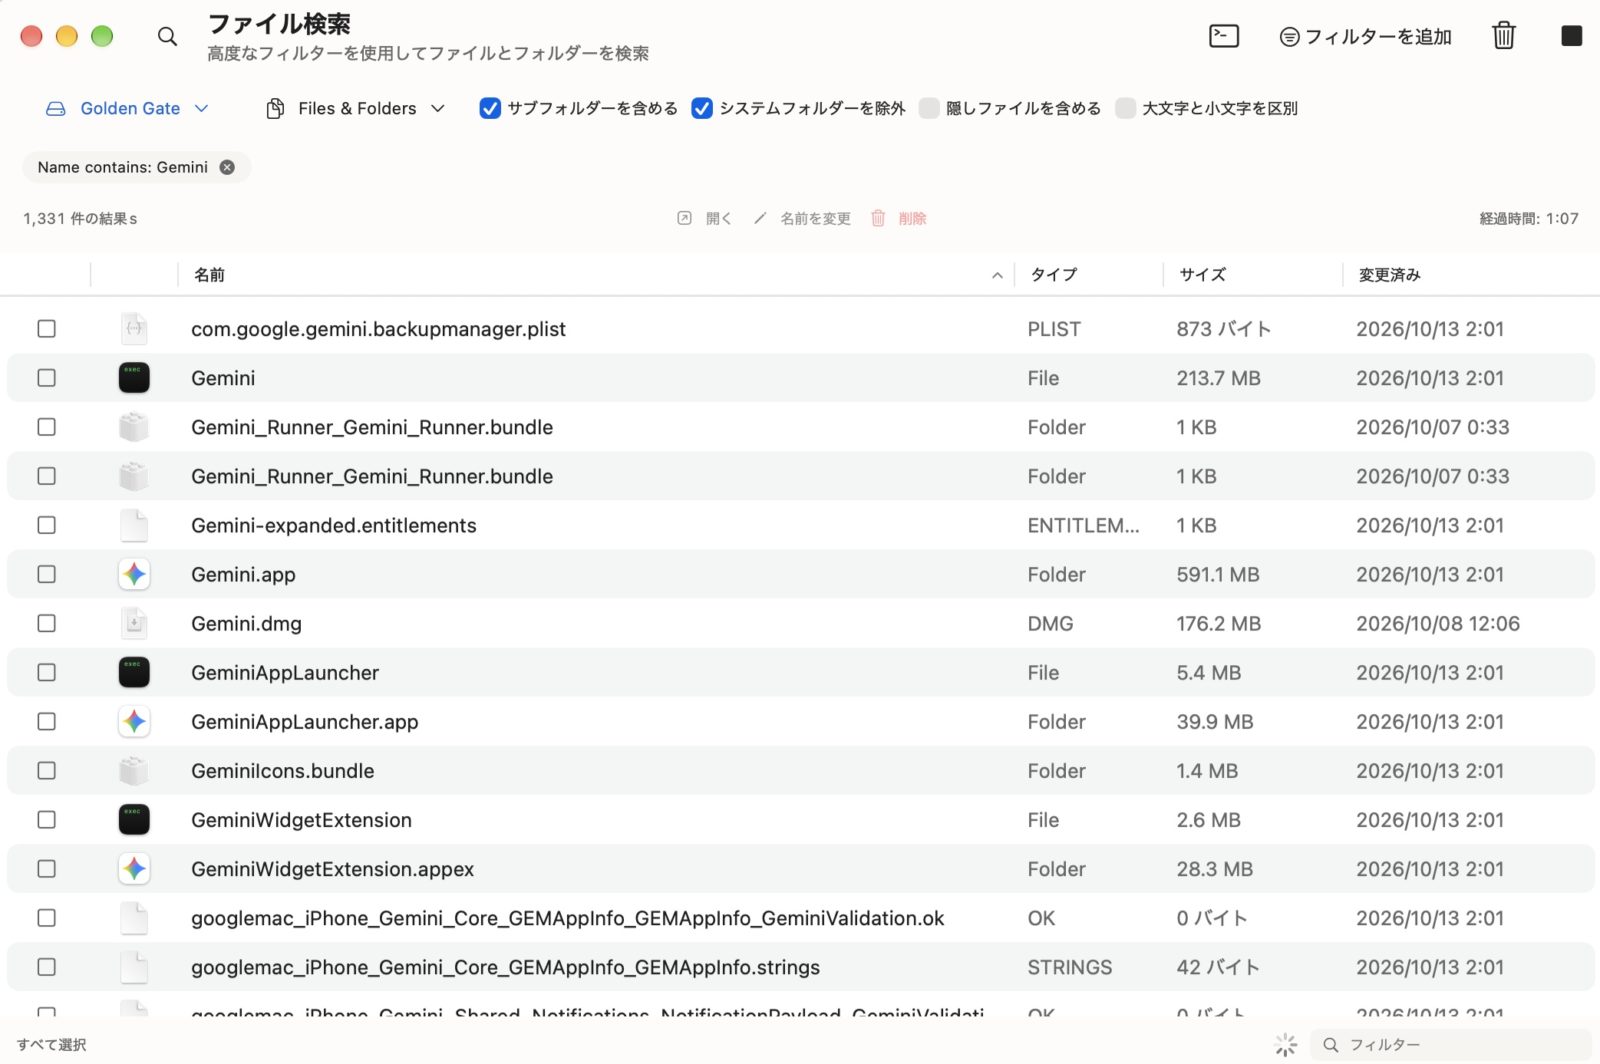Click the search magnifier icon in title bar
This screenshot has height=1064, width=1600.
(x=167, y=37)
